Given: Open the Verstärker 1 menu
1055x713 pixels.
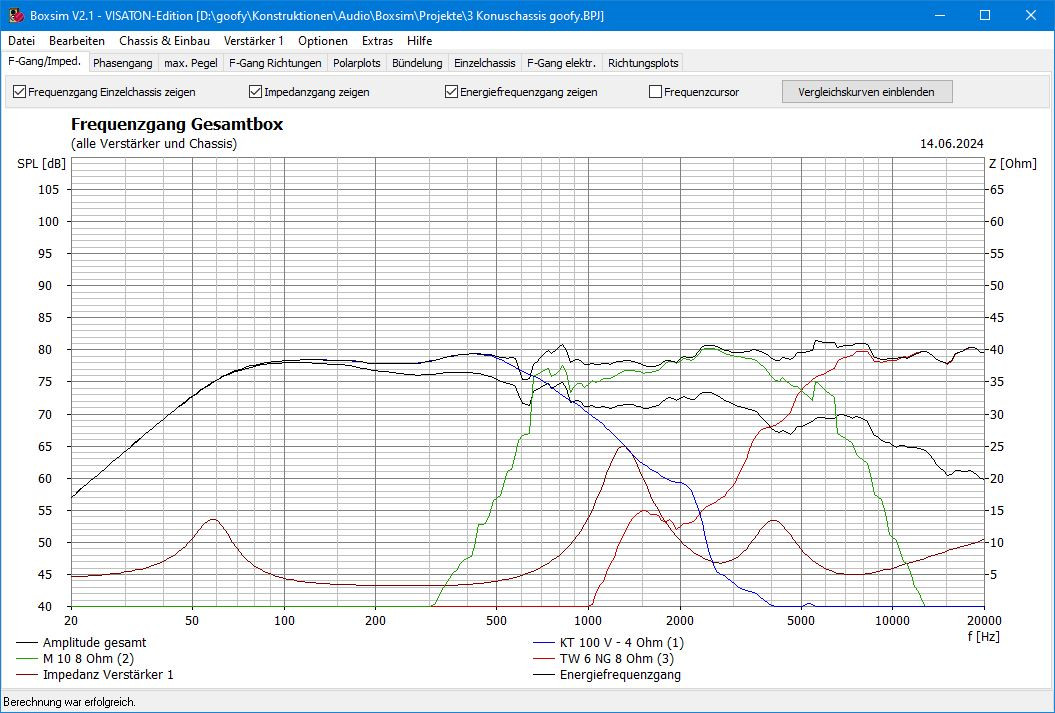Looking at the screenshot, I should coord(253,41).
